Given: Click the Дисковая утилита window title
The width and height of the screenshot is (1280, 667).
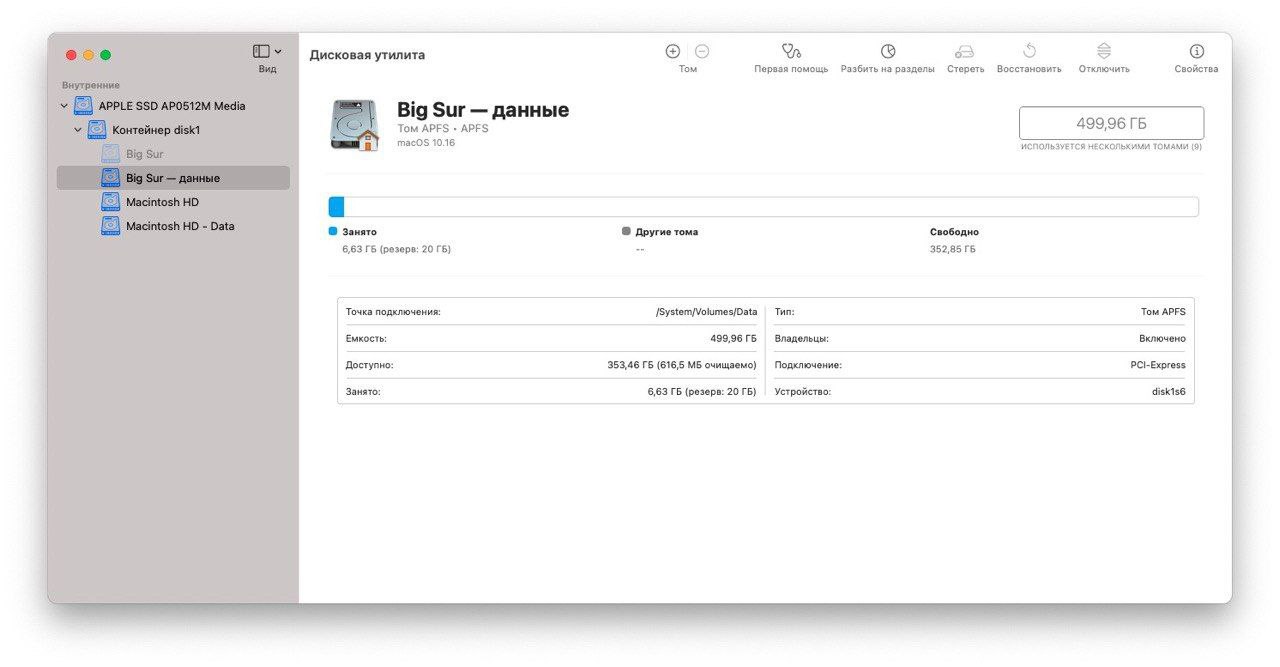Looking at the screenshot, I should point(367,55).
